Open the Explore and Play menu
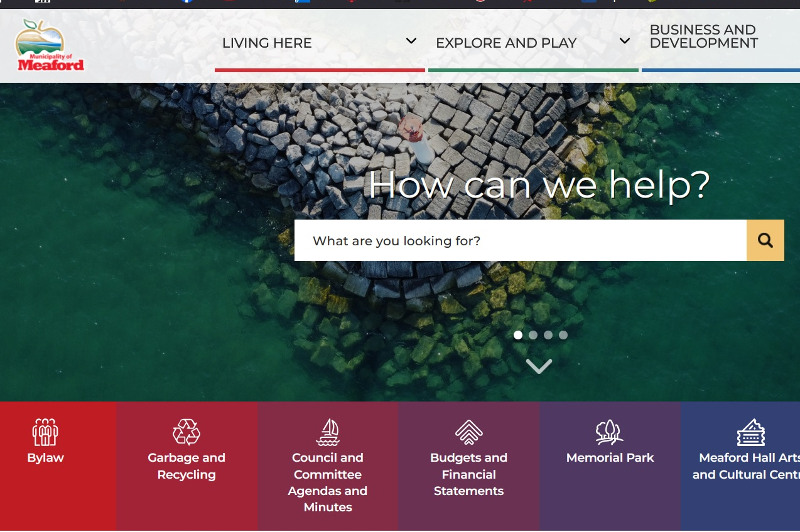Screen dimensions: 800x532 click(506, 43)
